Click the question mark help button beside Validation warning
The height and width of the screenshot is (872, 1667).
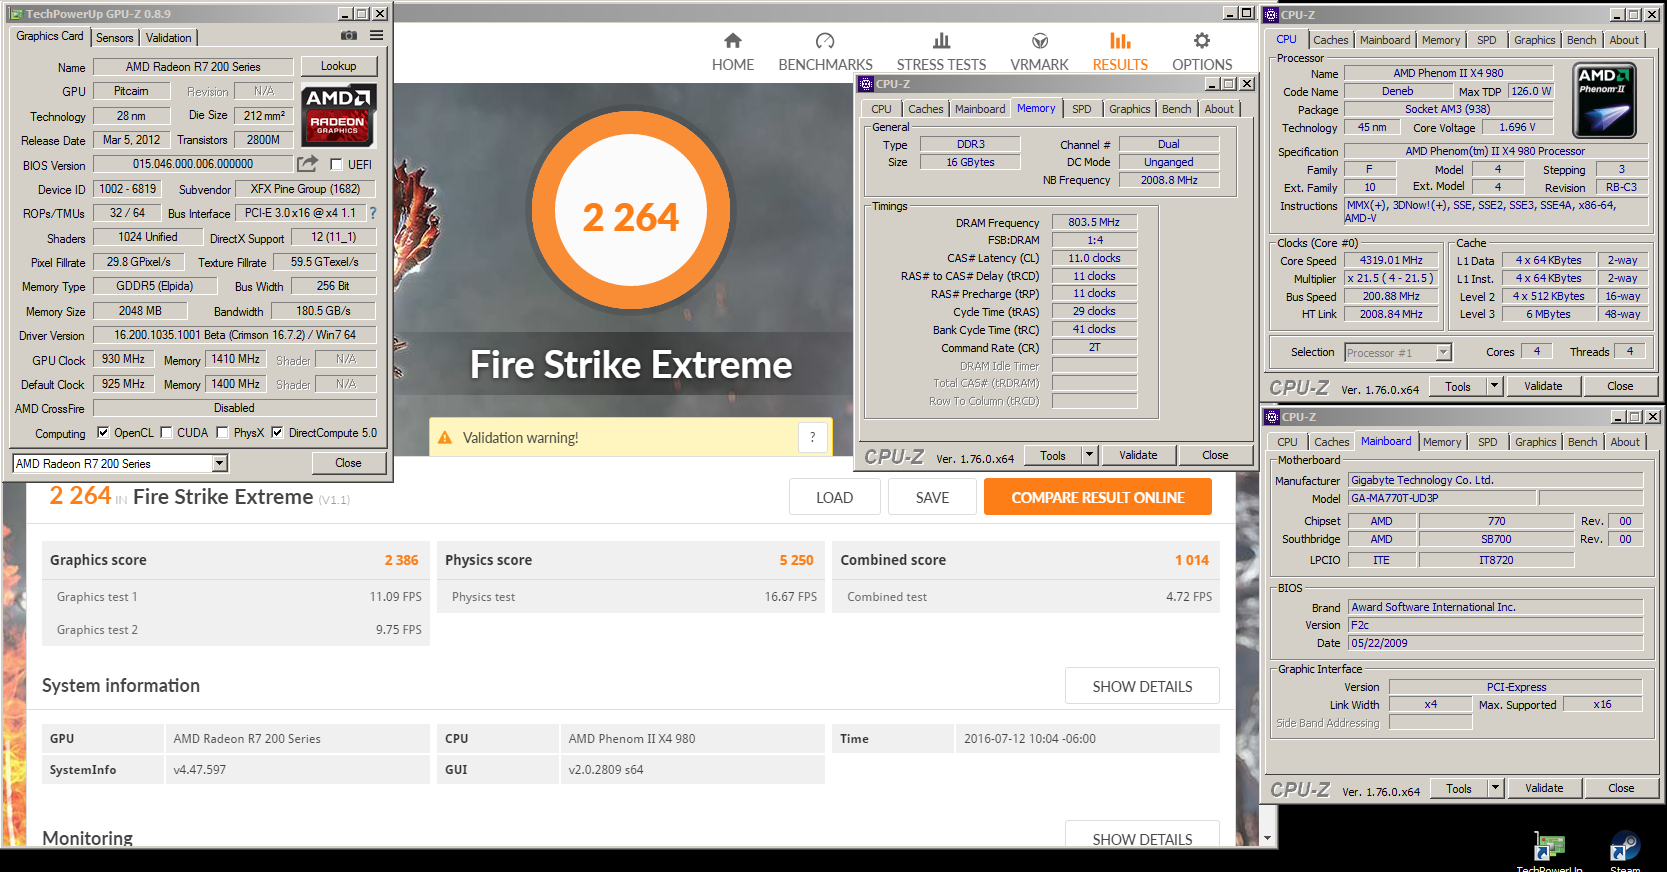click(813, 437)
